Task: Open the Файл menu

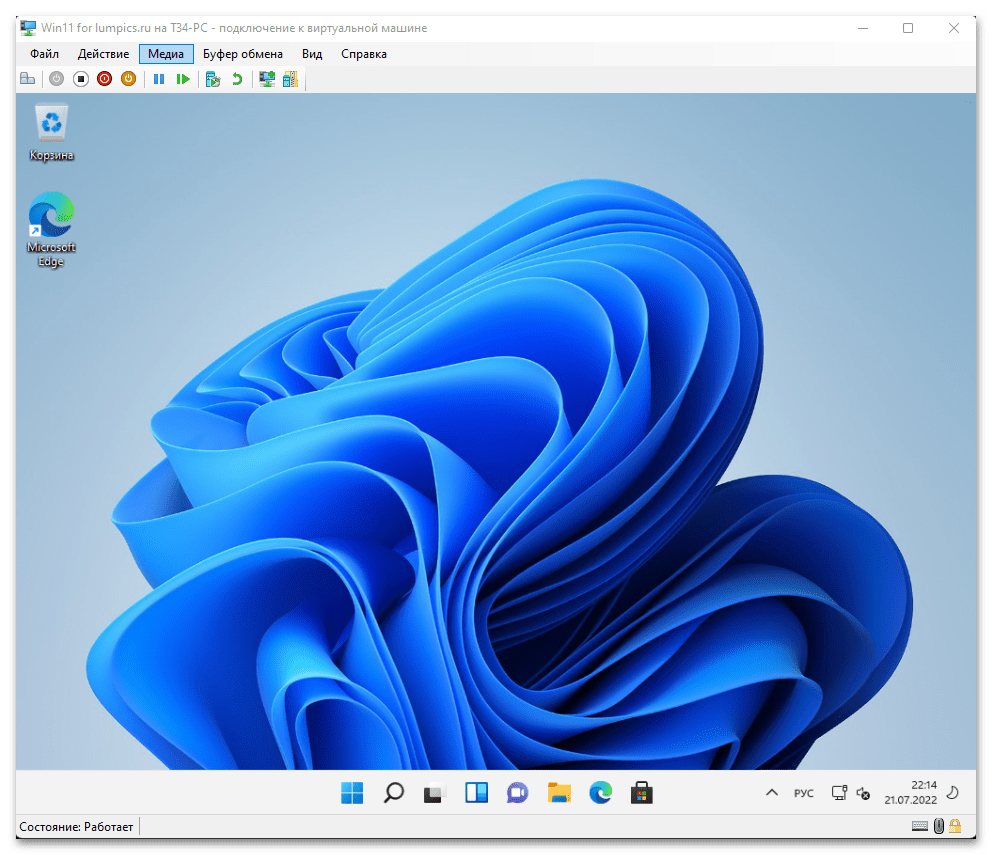Action: [44, 54]
